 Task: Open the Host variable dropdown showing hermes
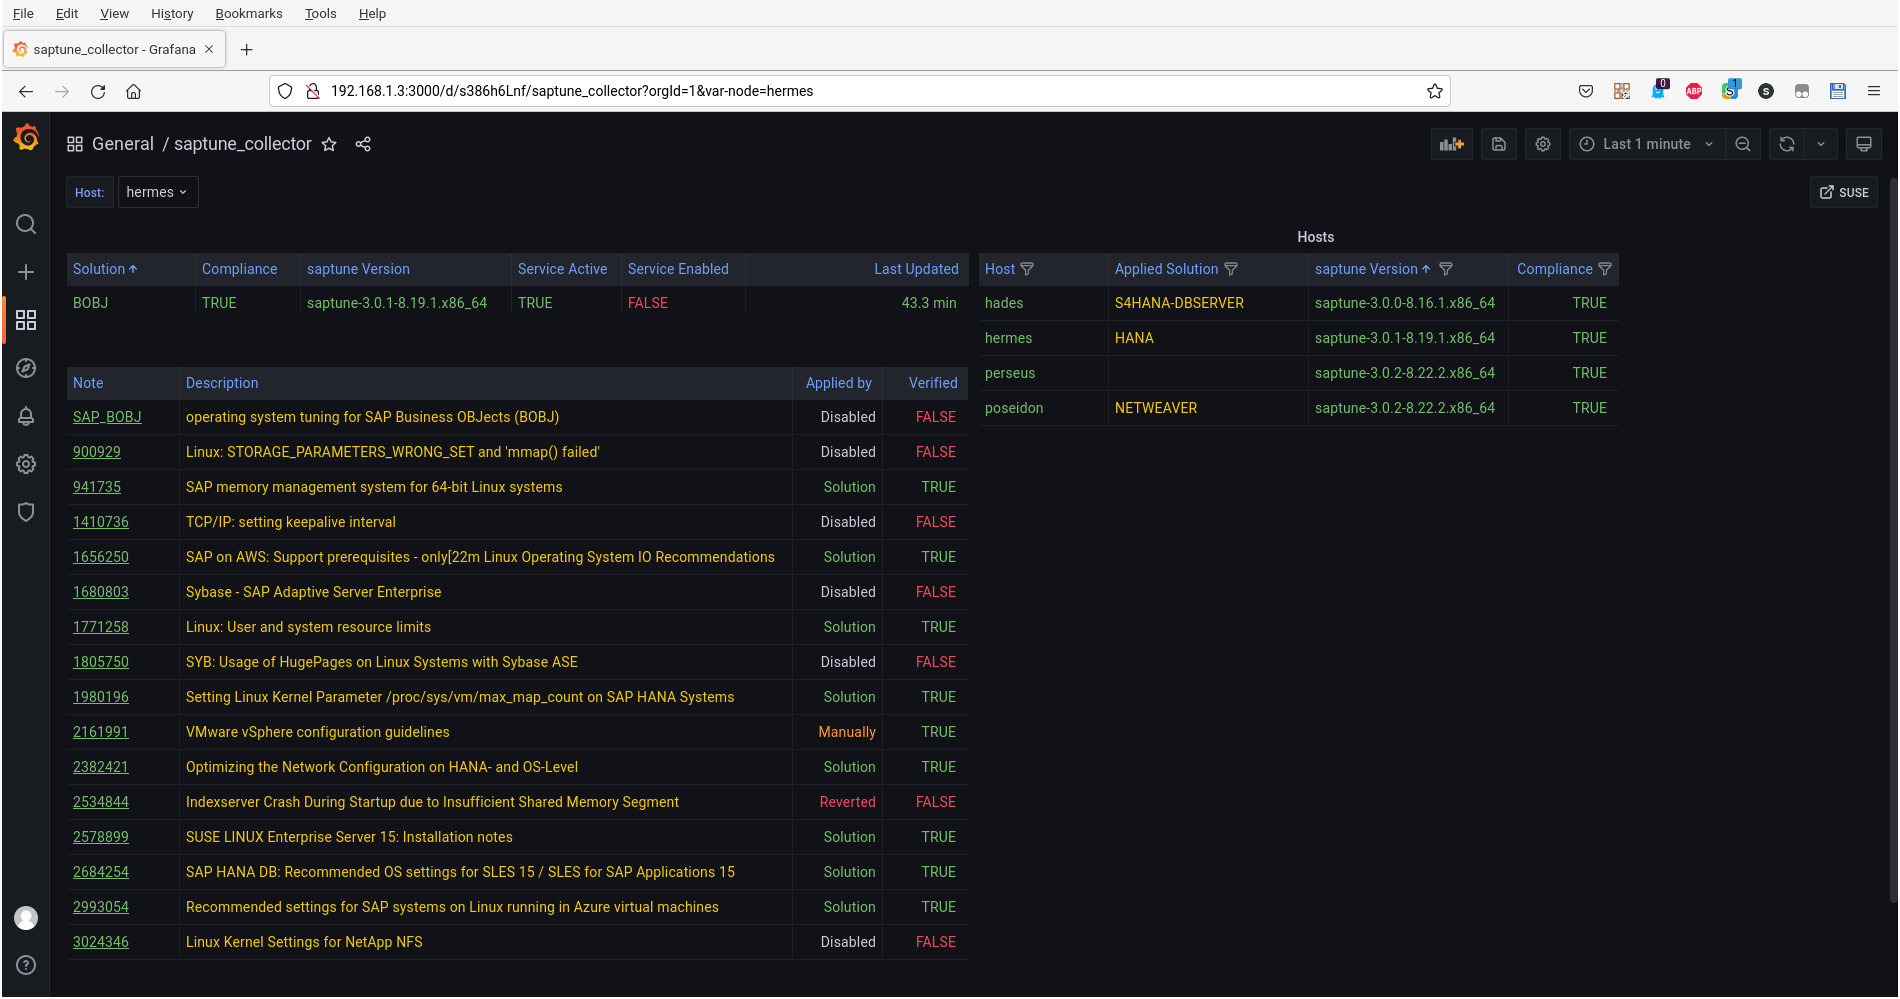click(x=157, y=192)
